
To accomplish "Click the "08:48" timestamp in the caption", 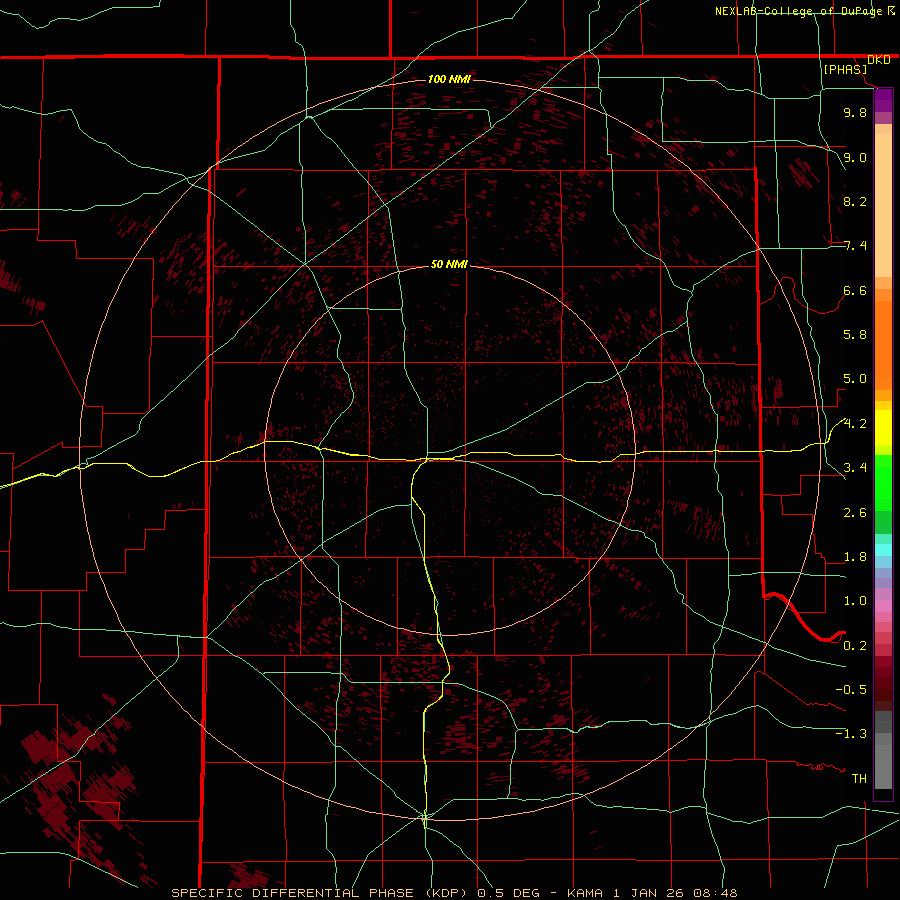I will tap(715, 893).
